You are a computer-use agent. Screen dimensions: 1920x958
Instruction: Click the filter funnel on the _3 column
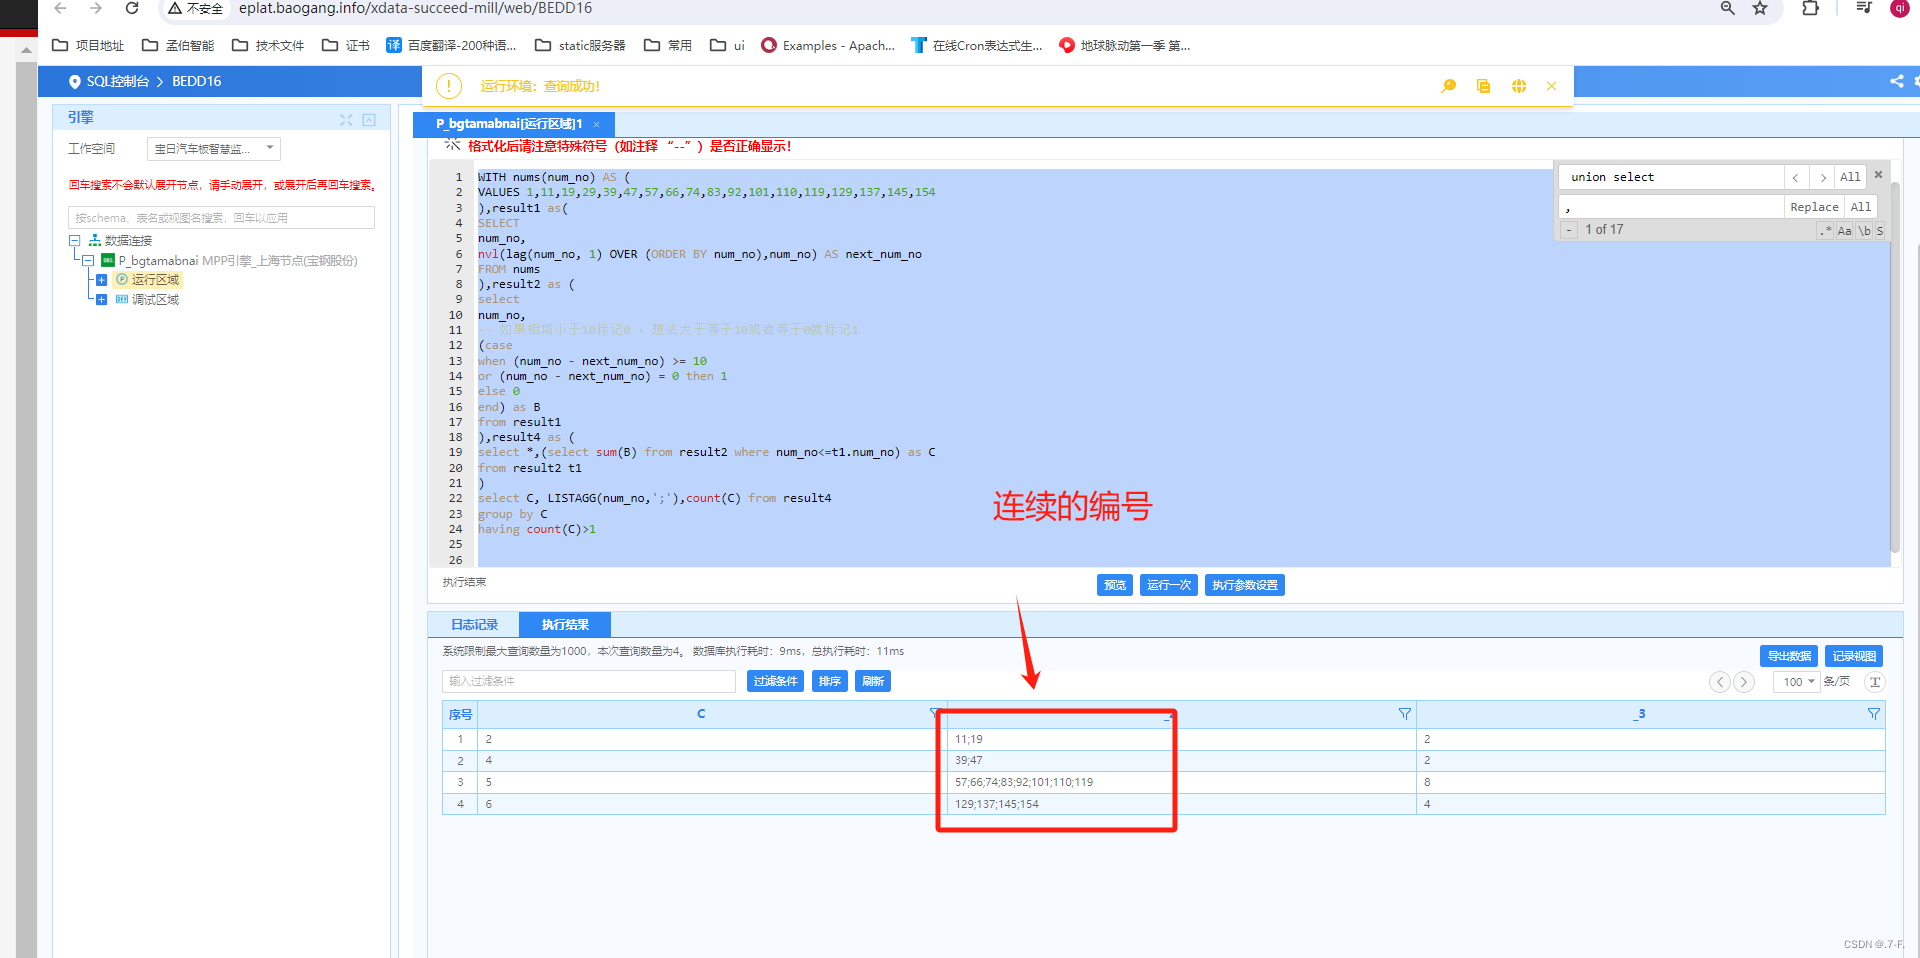point(1873,714)
